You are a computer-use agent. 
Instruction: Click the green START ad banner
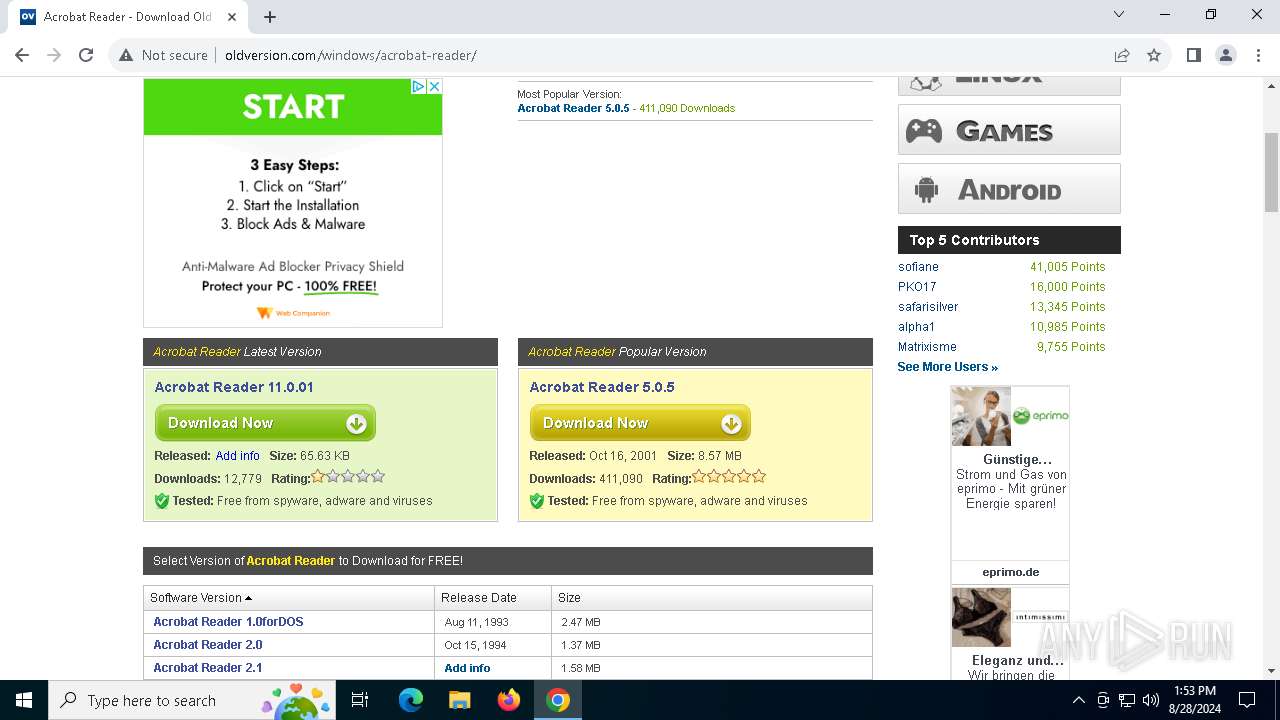pyautogui.click(x=293, y=107)
